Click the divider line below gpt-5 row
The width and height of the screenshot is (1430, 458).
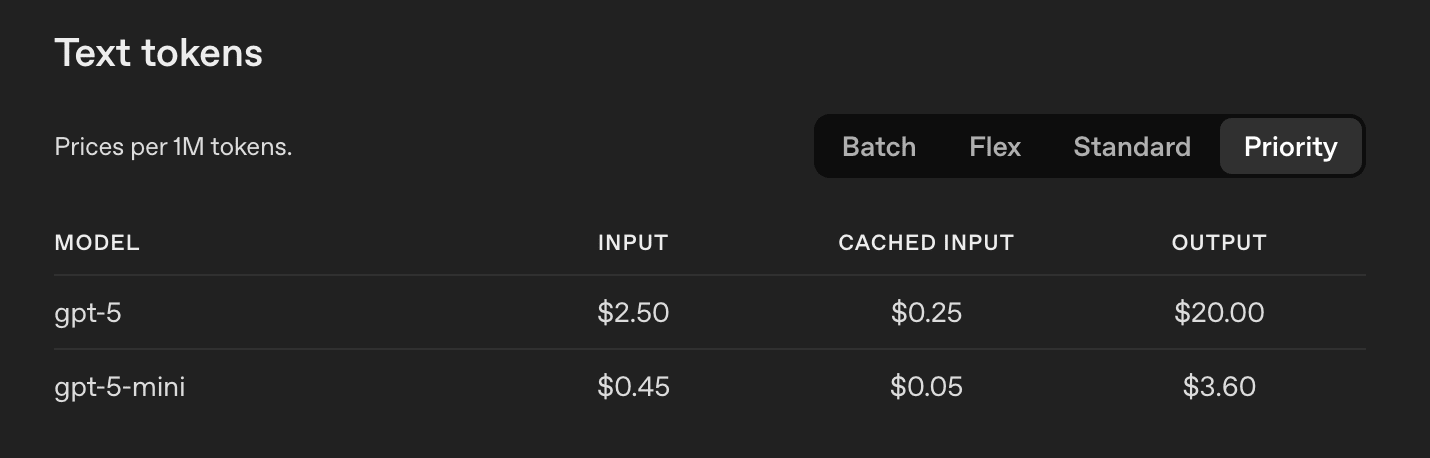709,349
